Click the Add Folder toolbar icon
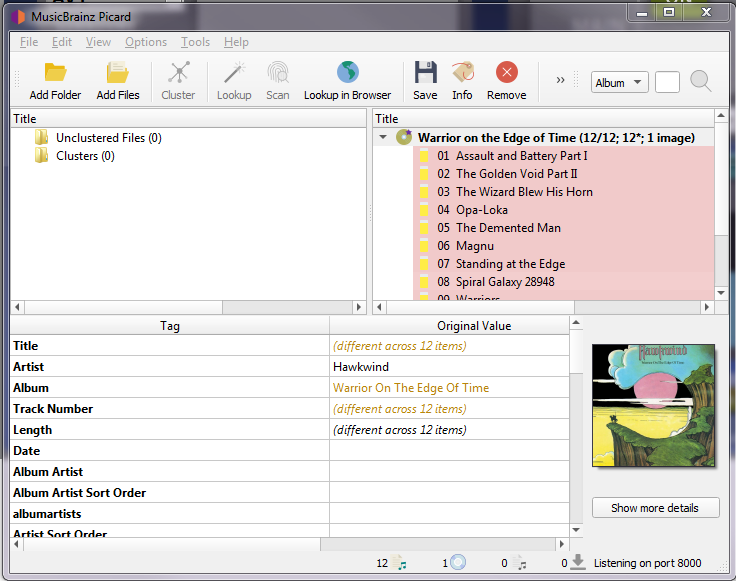The height and width of the screenshot is (581, 736). tap(55, 73)
